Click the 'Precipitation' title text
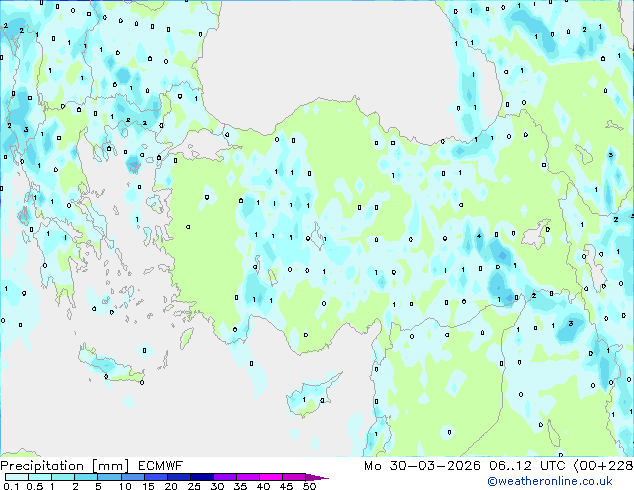Viewport: 634px width, 490px height. coord(42,466)
